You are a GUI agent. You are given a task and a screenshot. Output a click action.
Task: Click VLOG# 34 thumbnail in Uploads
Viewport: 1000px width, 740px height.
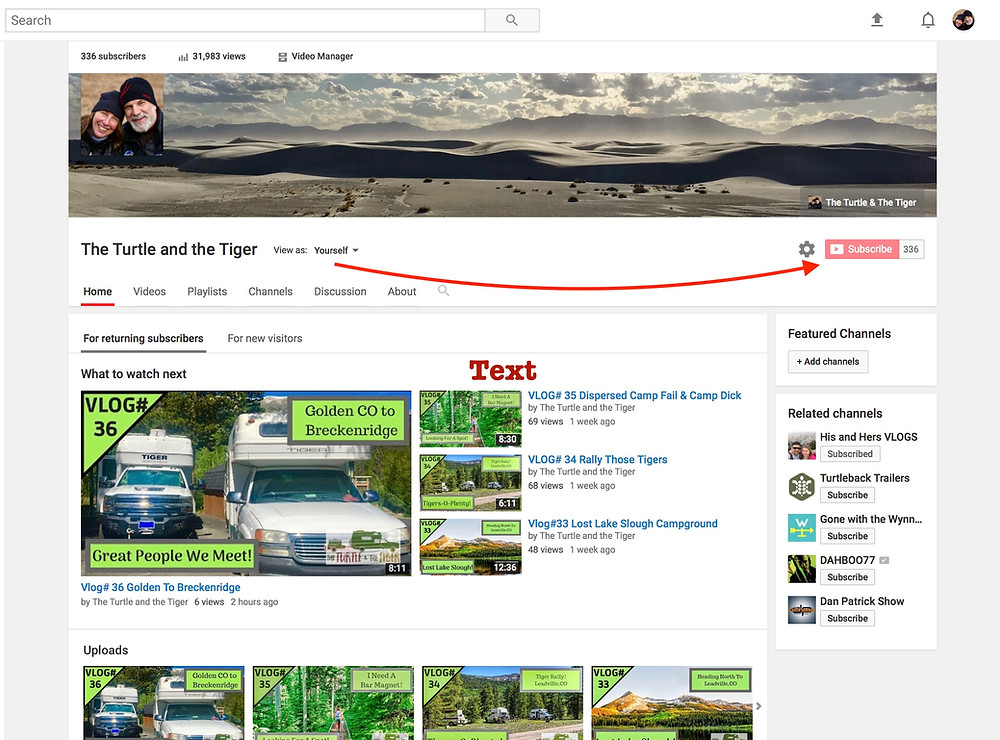503,703
